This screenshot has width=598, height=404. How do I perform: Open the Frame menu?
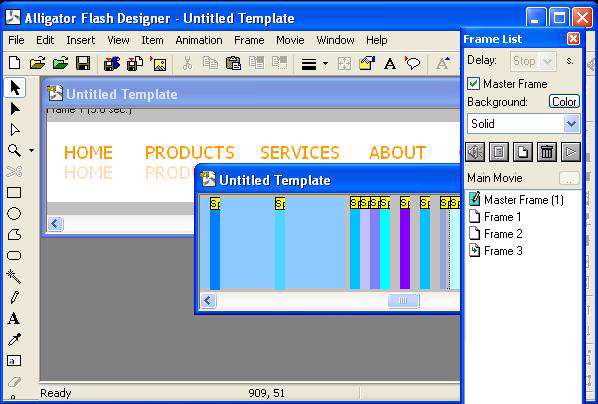[x=249, y=40]
